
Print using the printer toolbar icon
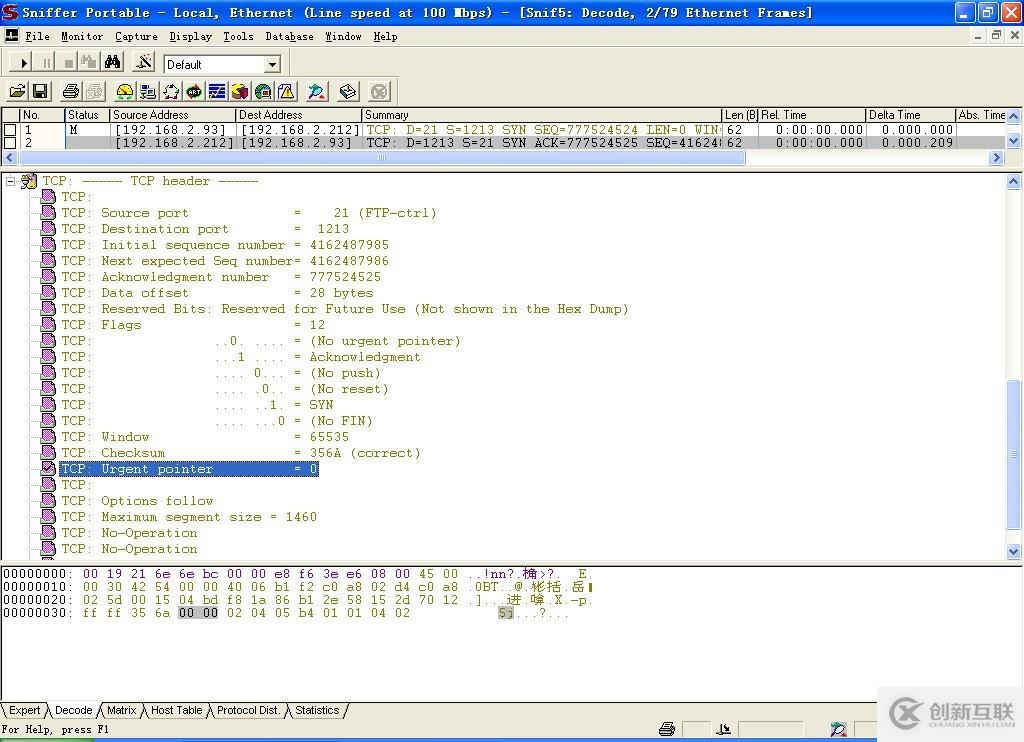(x=71, y=91)
